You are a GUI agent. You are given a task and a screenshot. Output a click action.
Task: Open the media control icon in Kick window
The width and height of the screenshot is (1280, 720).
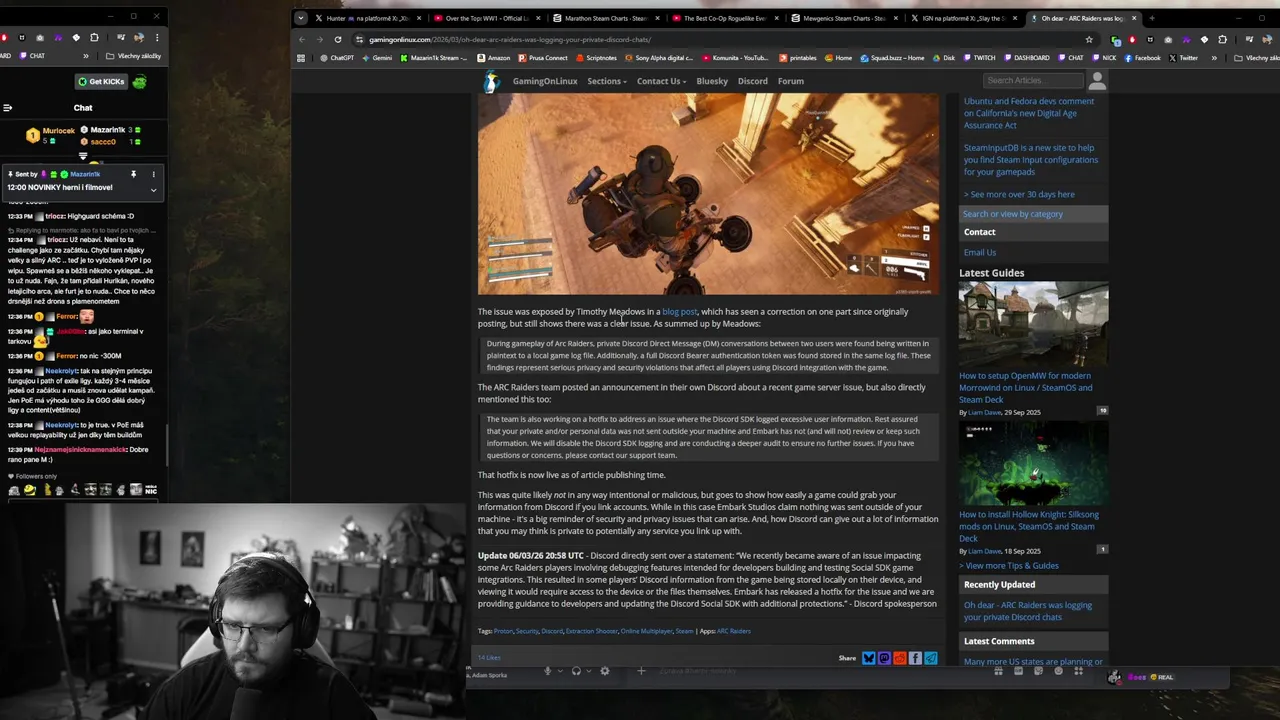(x=119, y=38)
